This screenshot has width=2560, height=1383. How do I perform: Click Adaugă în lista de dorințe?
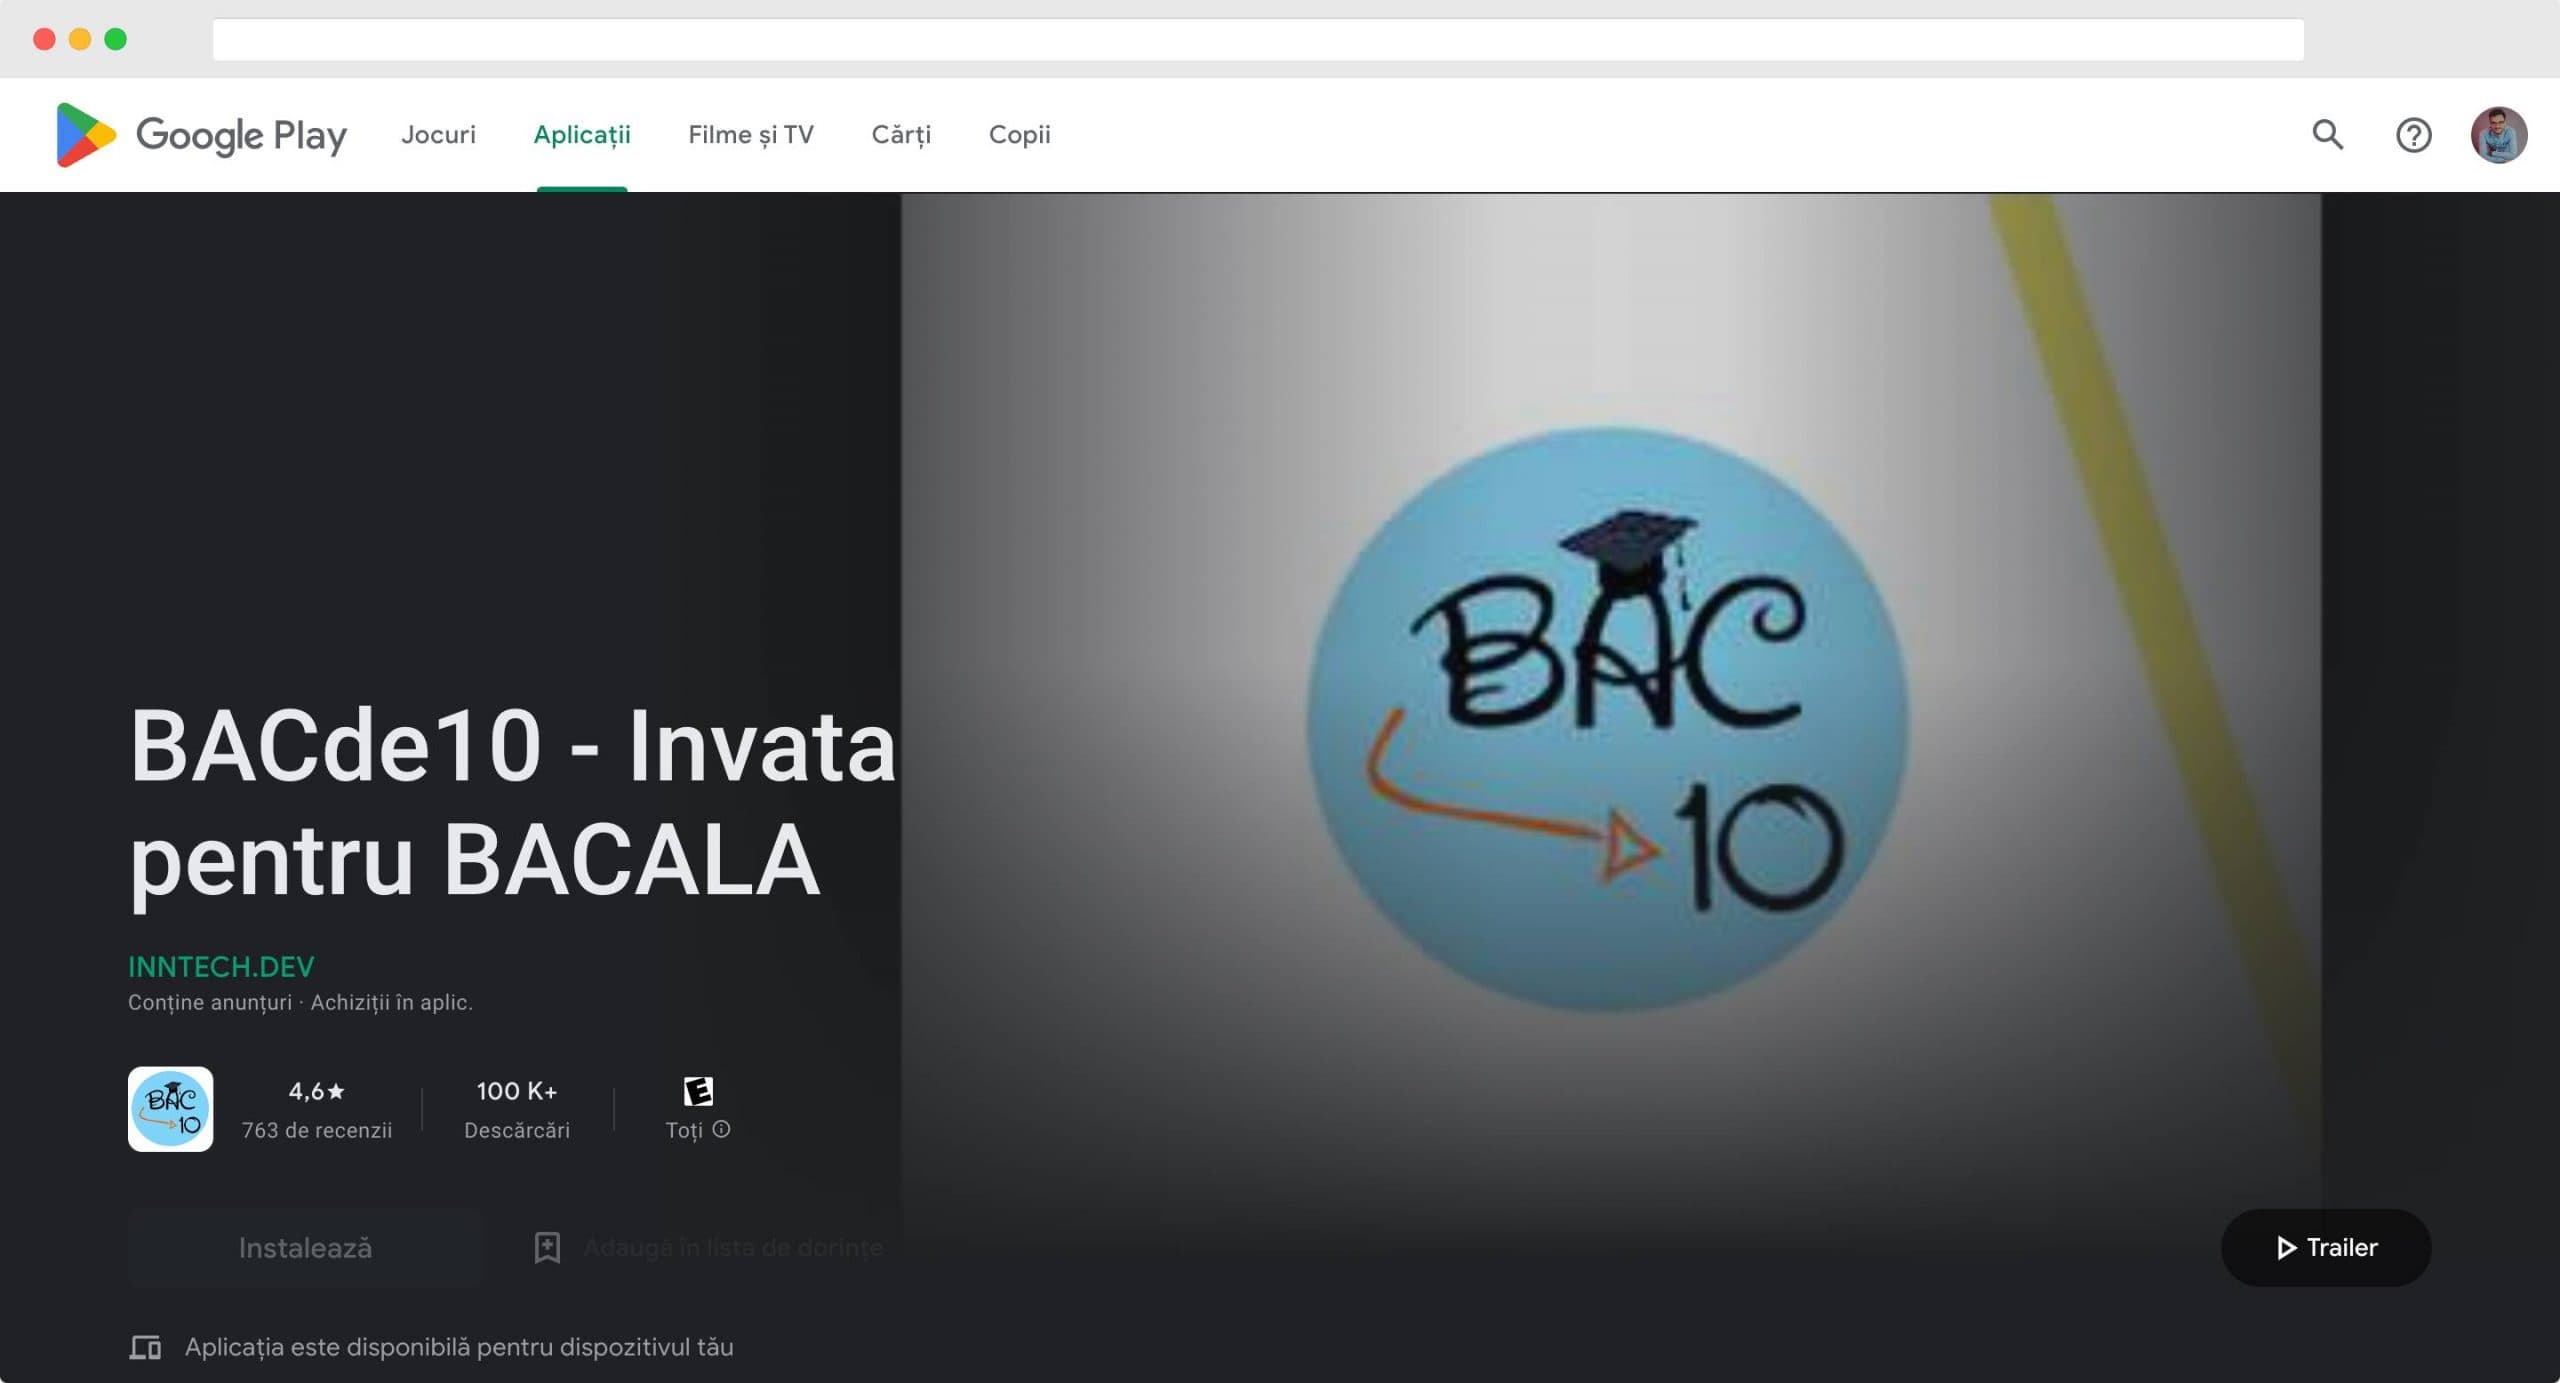tap(733, 1247)
